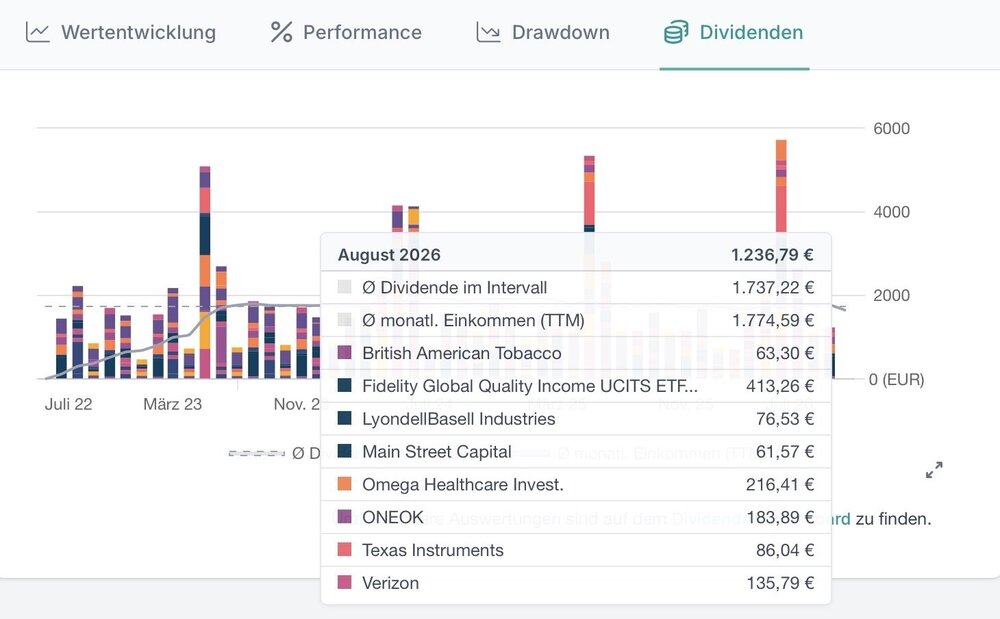Click the Texas Instruments color swatch
The height and width of the screenshot is (619, 1000).
[x=344, y=550]
